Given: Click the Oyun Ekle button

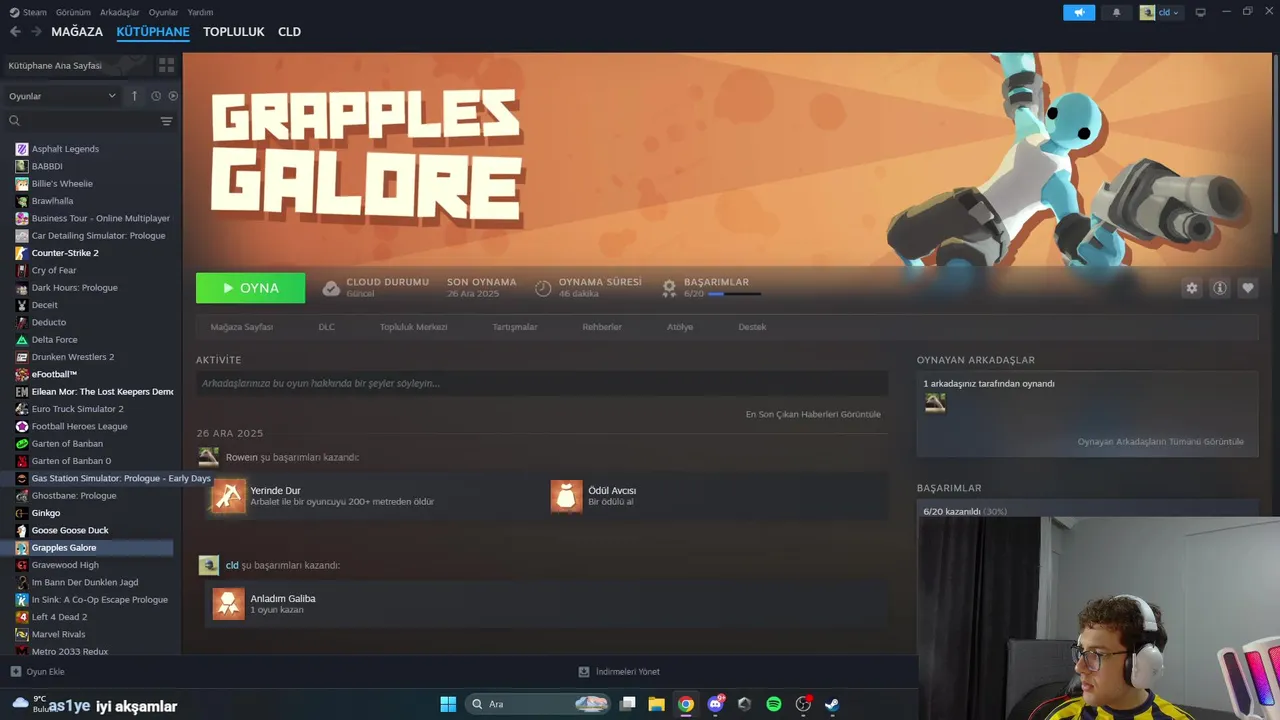Looking at the screenshot, I should [x=37, y=672].
